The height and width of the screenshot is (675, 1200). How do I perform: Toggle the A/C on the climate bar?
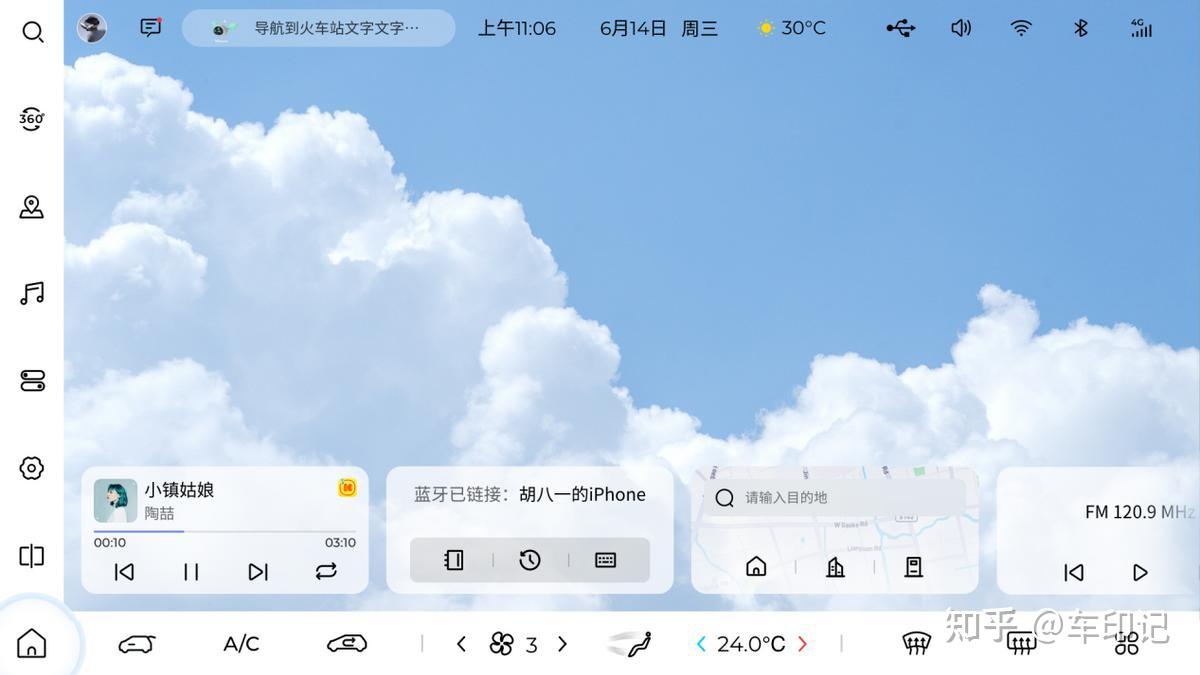[x=240, y=643]
